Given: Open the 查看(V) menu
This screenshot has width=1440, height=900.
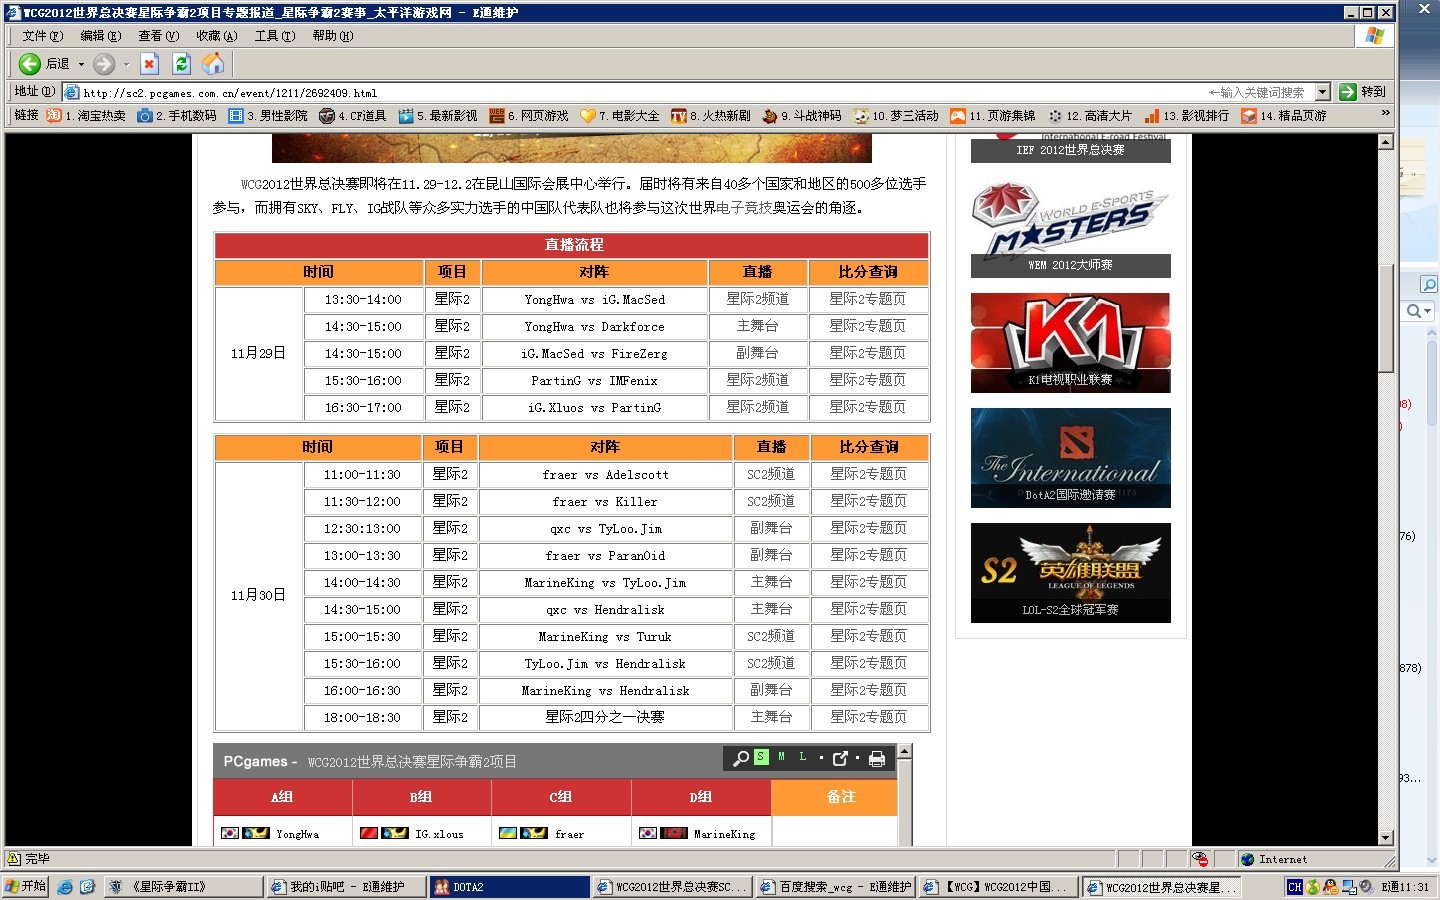Looking at the screenshot, I should [158, 36].
